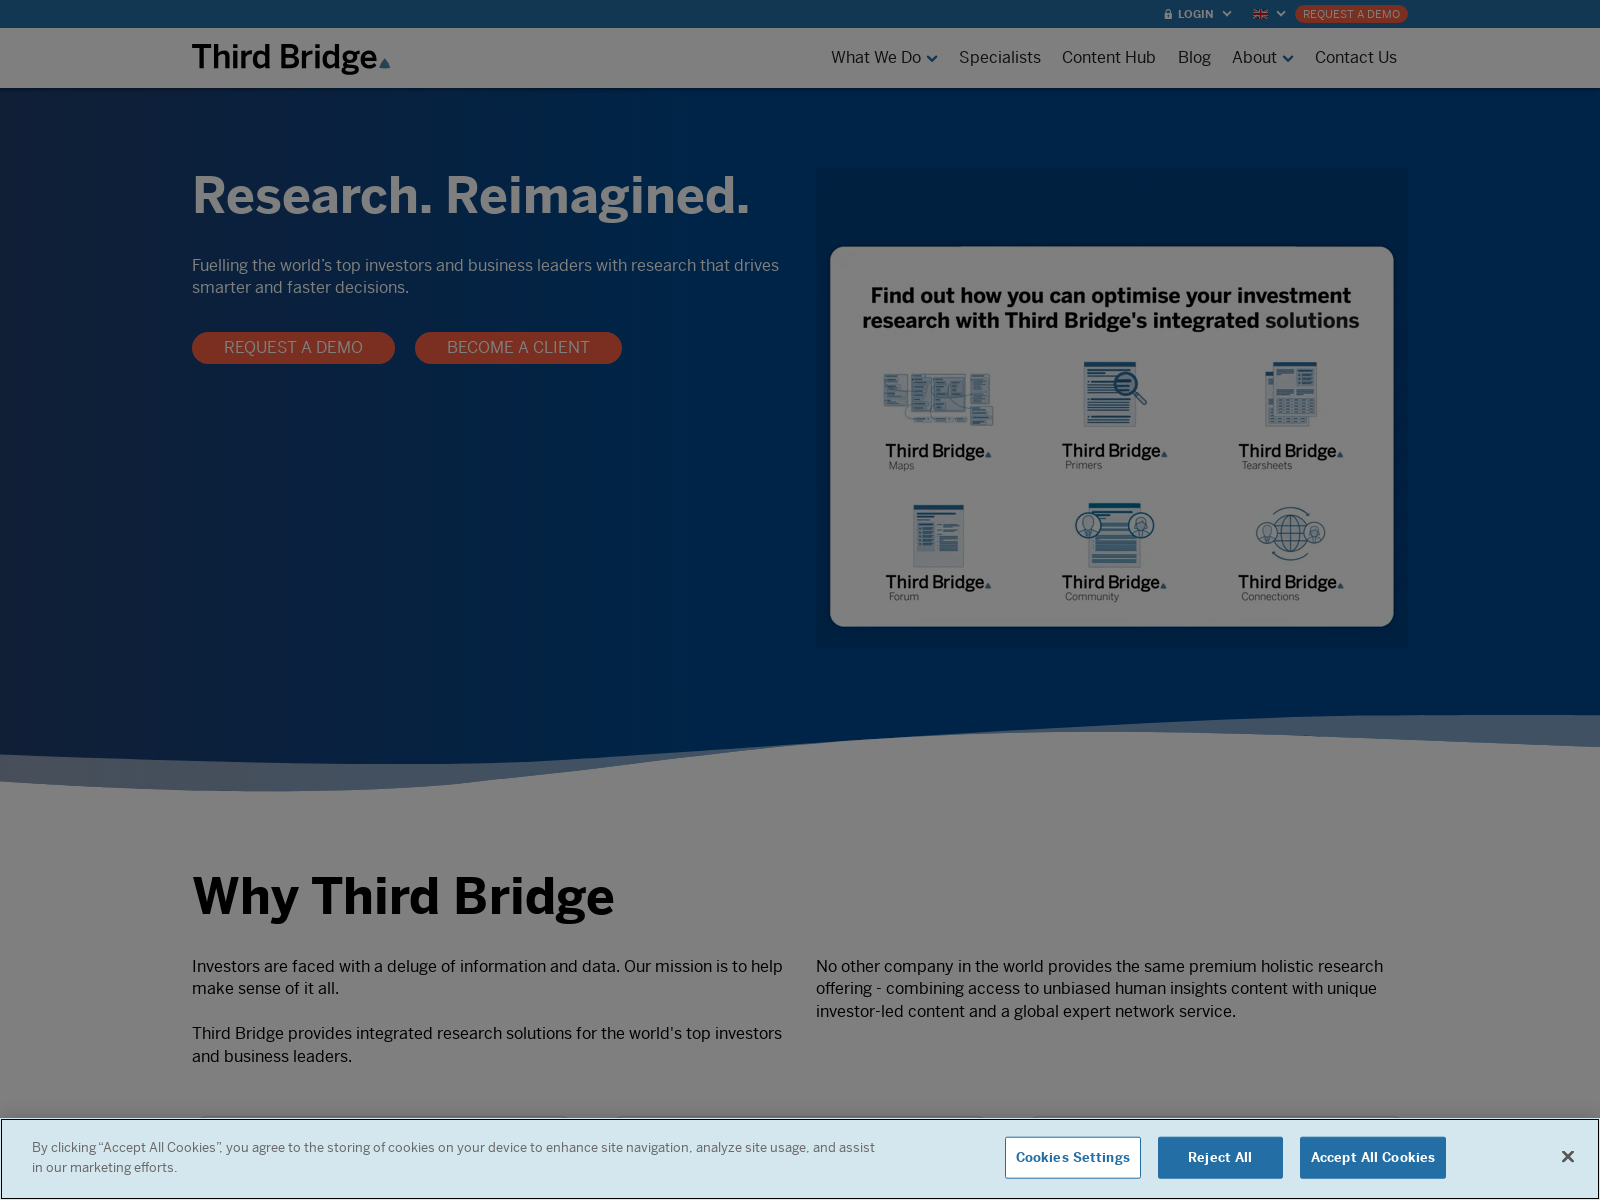Screen dimensions: 1600x1200
Task: Click the LOGIN text link
Action: pos(1195,14)
